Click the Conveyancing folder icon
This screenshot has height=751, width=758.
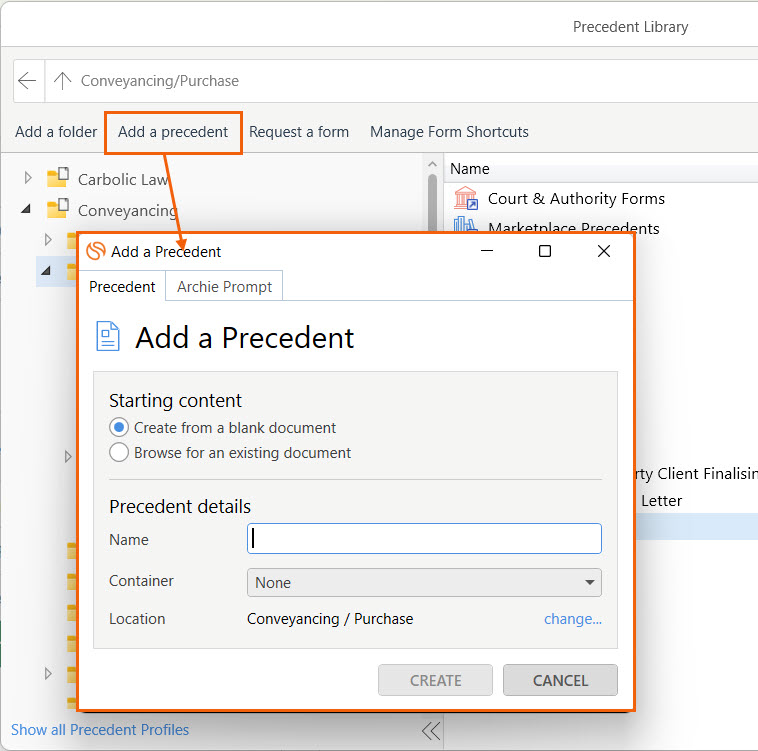(58, 210)
